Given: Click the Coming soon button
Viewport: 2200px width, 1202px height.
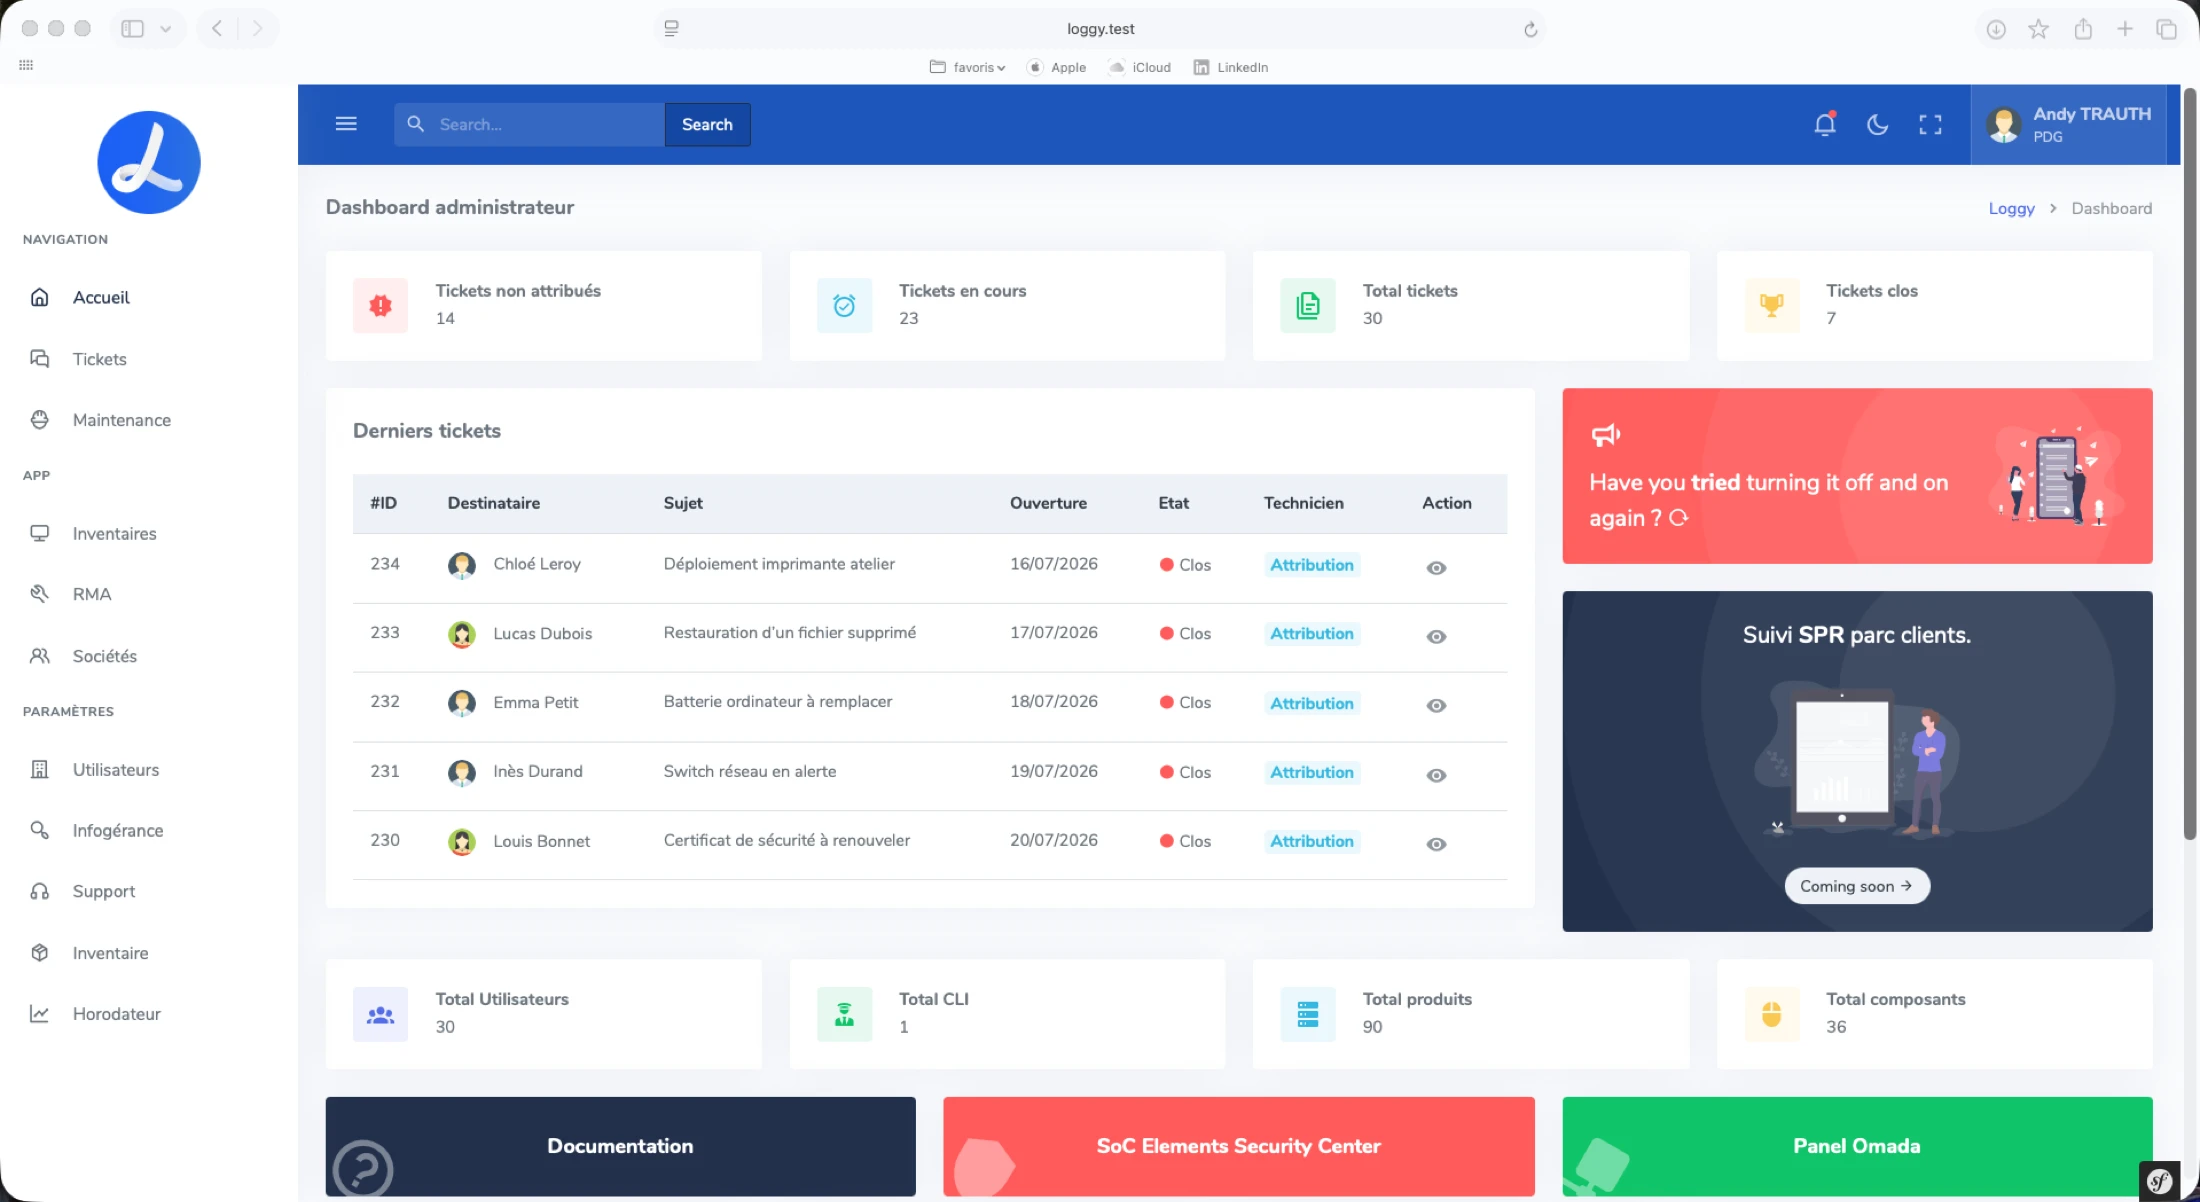Looking at the screenshot, I should click(x=1857, y=886).
